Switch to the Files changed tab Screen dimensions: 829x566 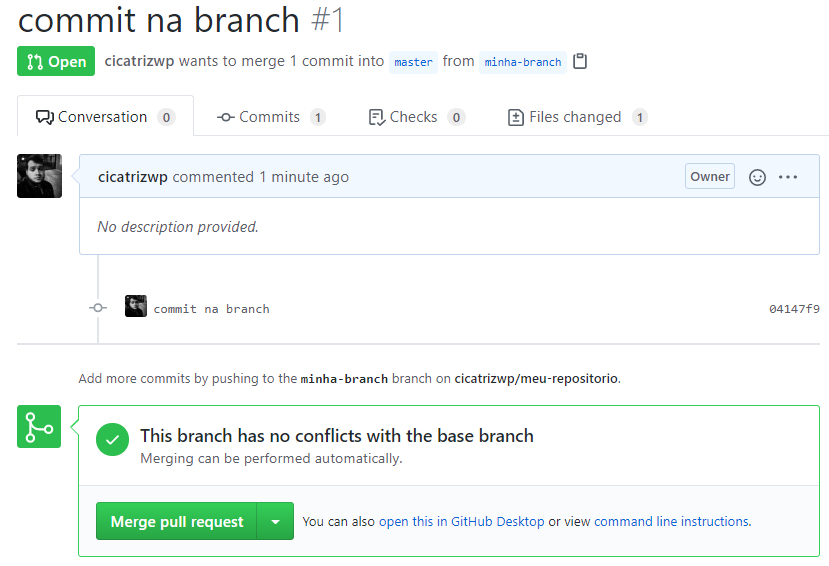click(577, 117)
